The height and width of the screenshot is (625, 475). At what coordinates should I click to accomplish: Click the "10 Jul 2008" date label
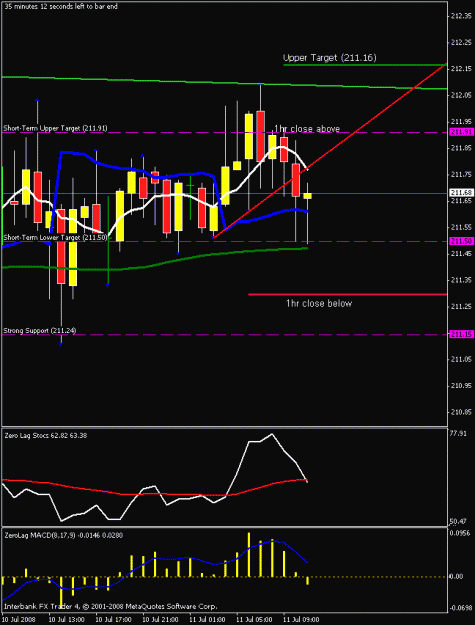(18, 620)
